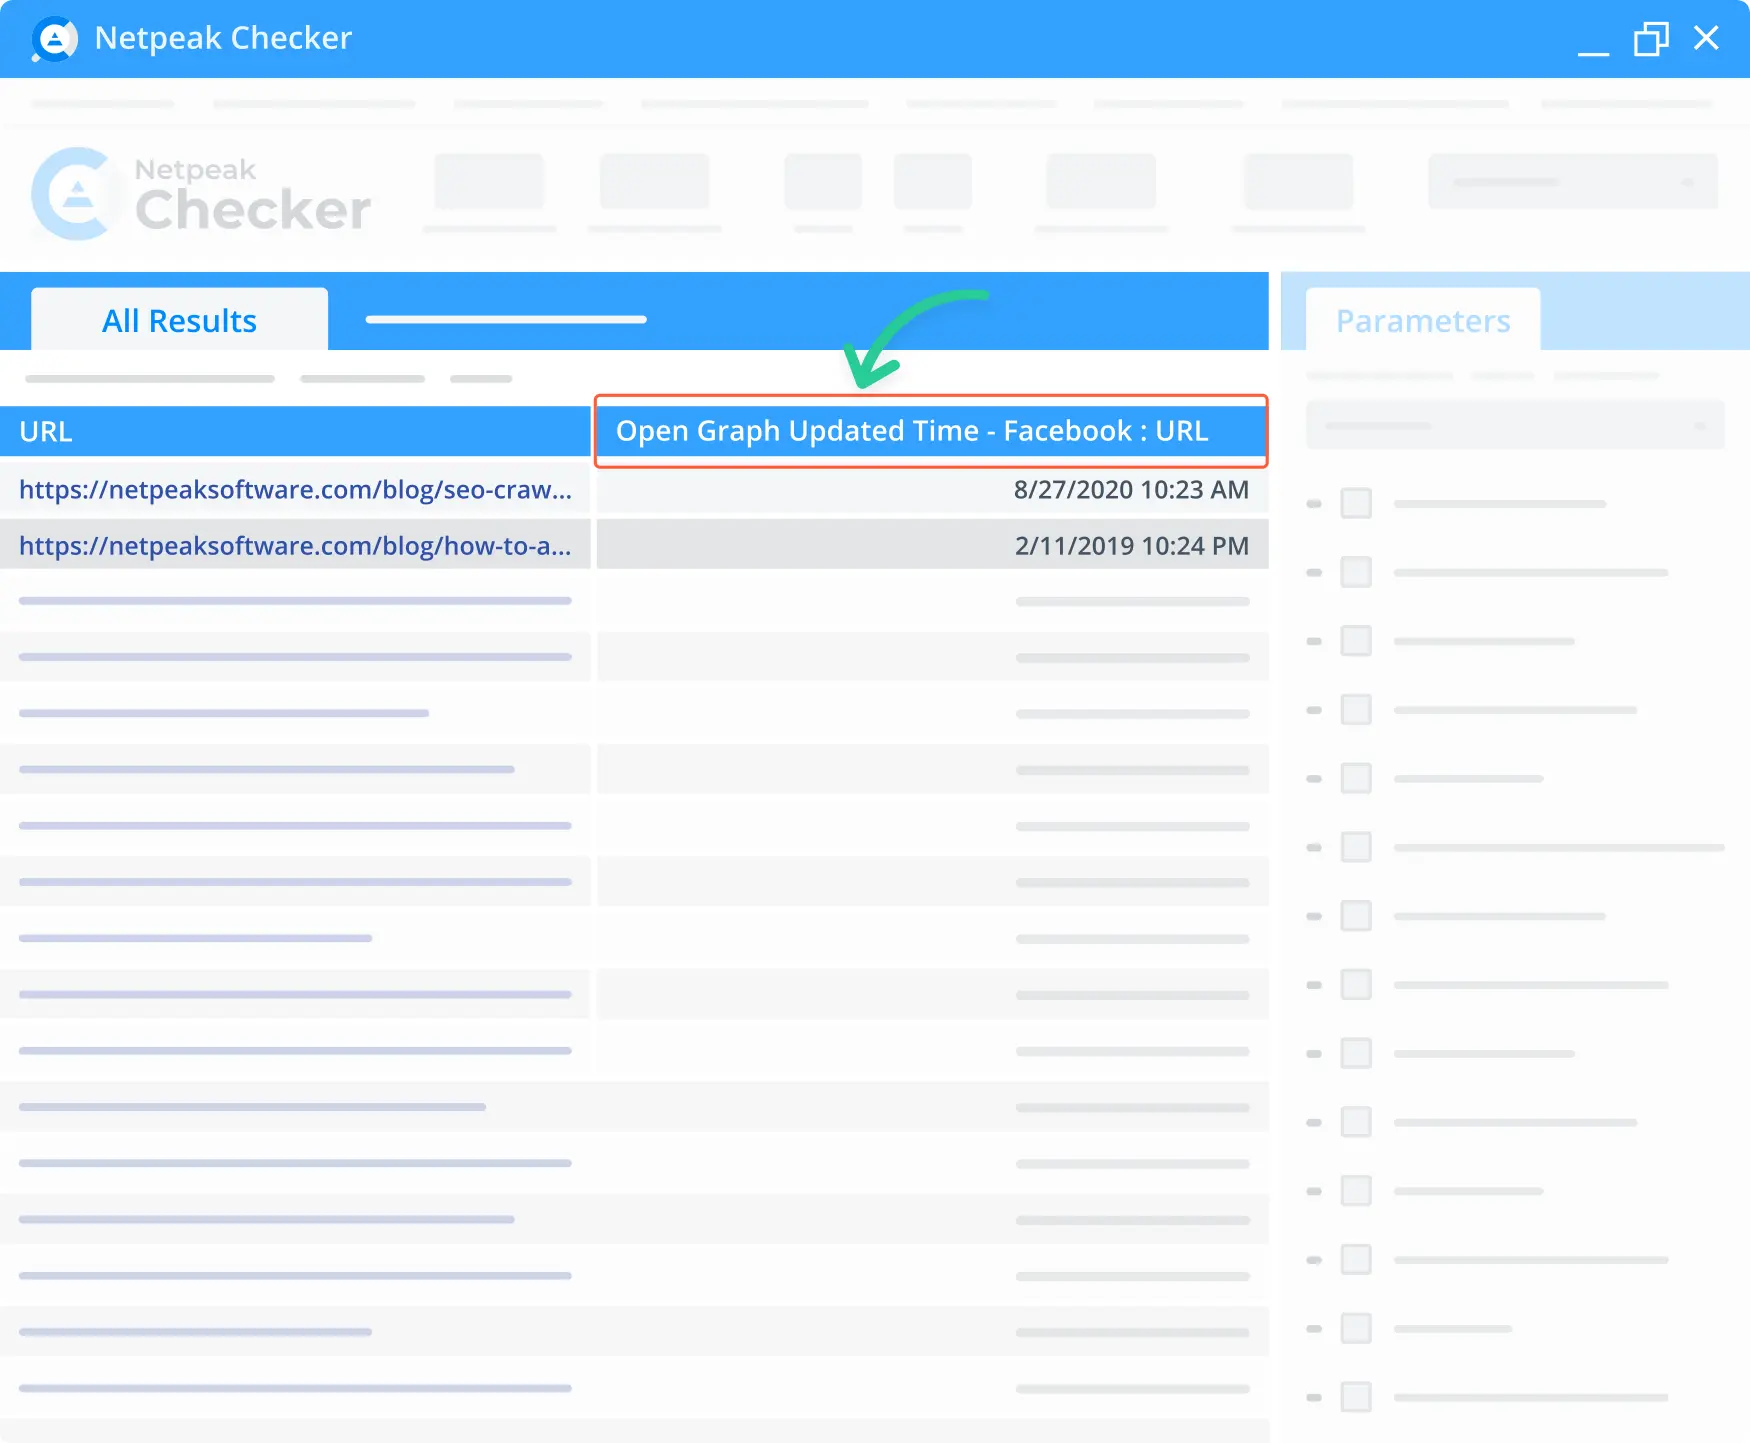
Task: Click the large Netpeak Checker logo
Action: pos(201,194)
